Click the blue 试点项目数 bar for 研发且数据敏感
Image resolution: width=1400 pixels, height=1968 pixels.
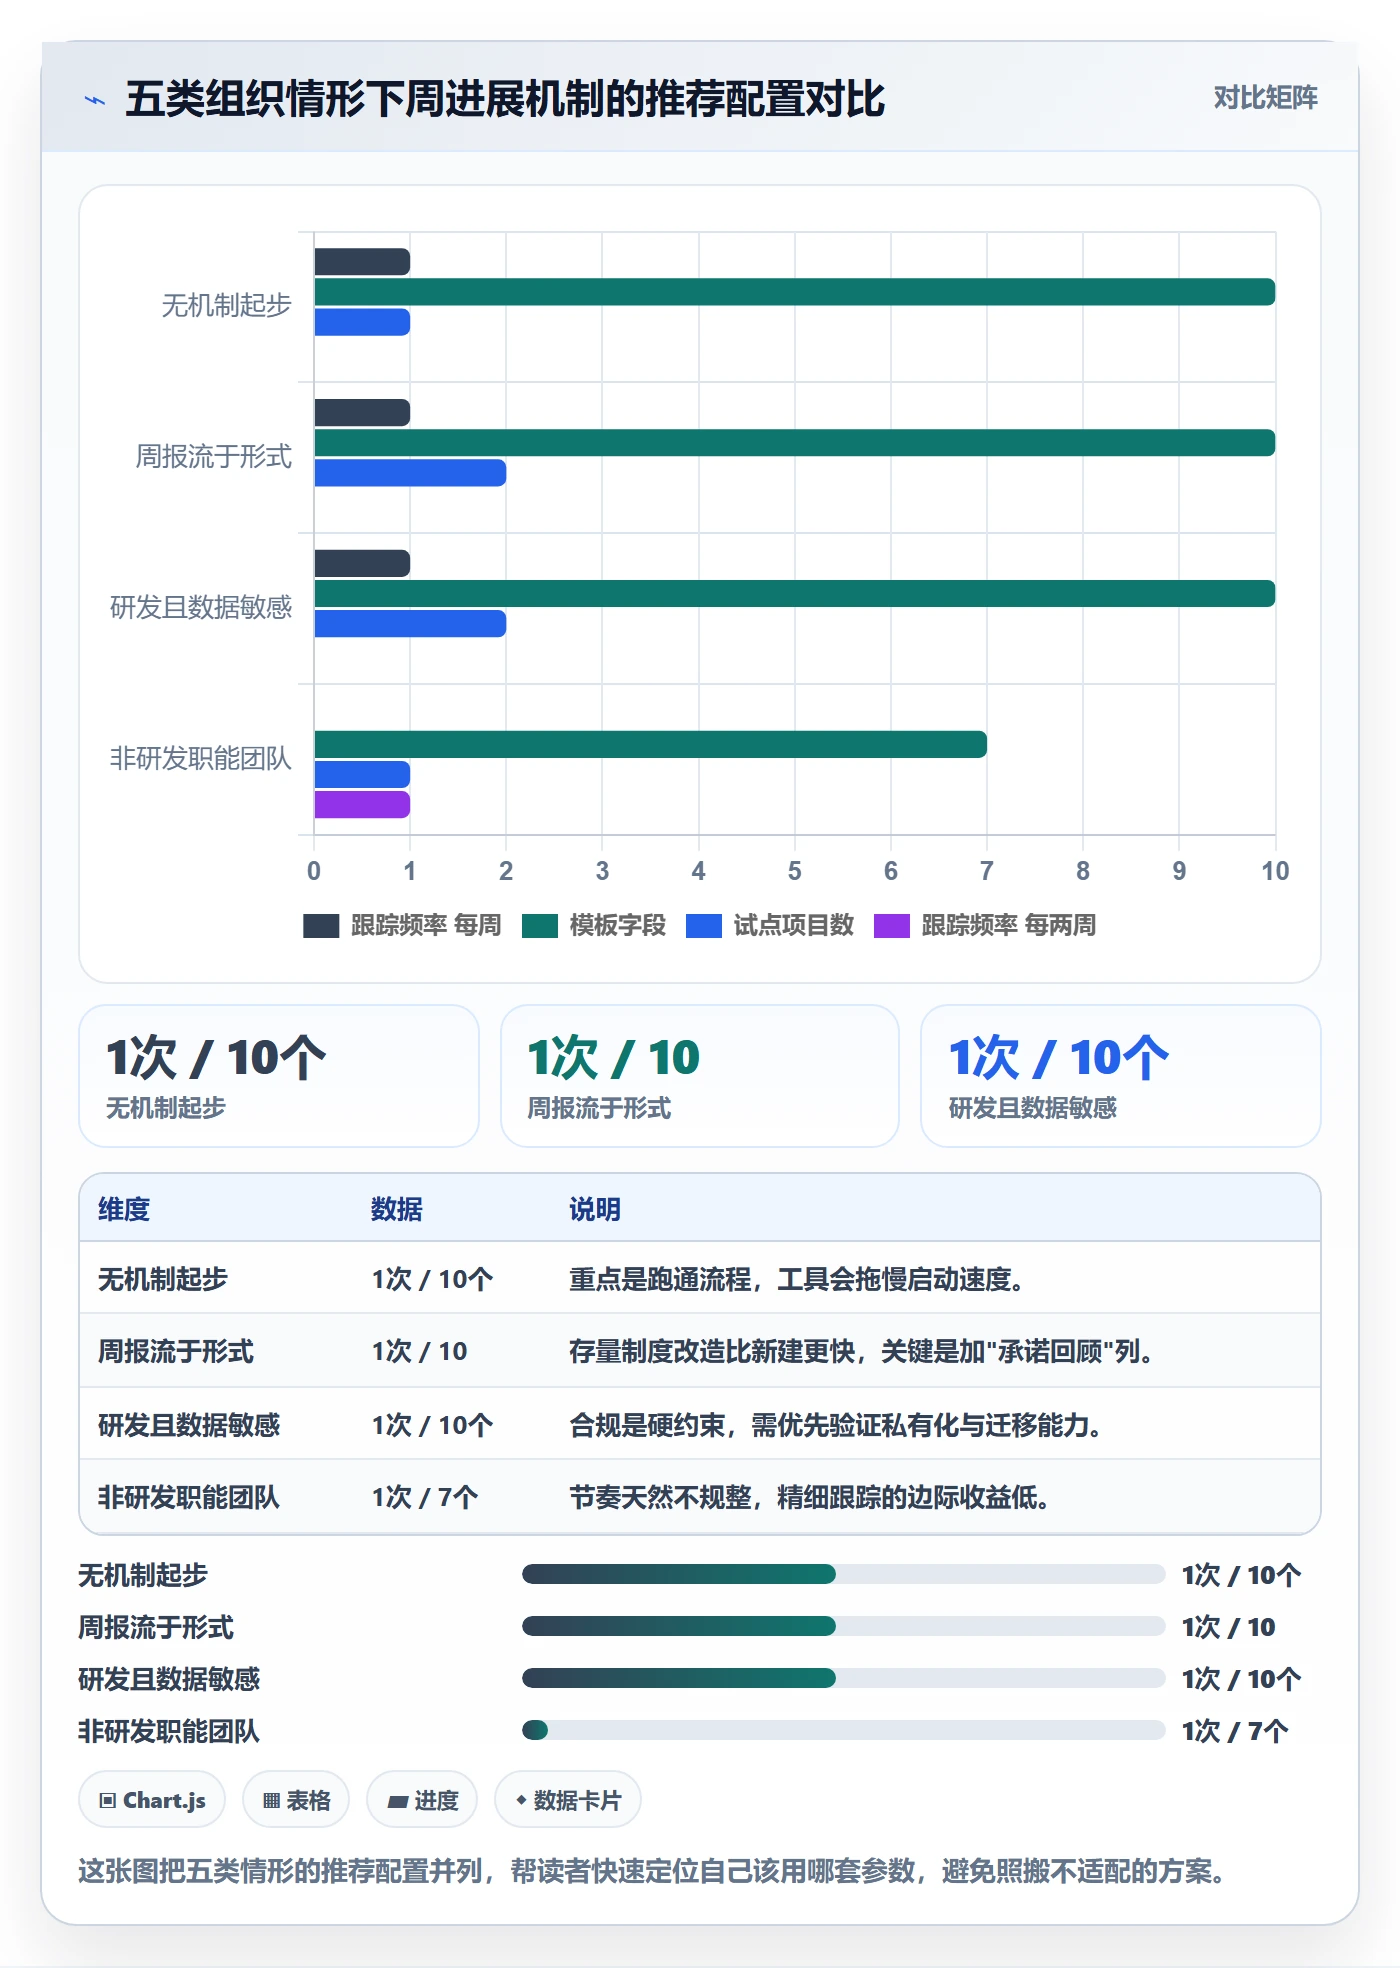[410, 624]
